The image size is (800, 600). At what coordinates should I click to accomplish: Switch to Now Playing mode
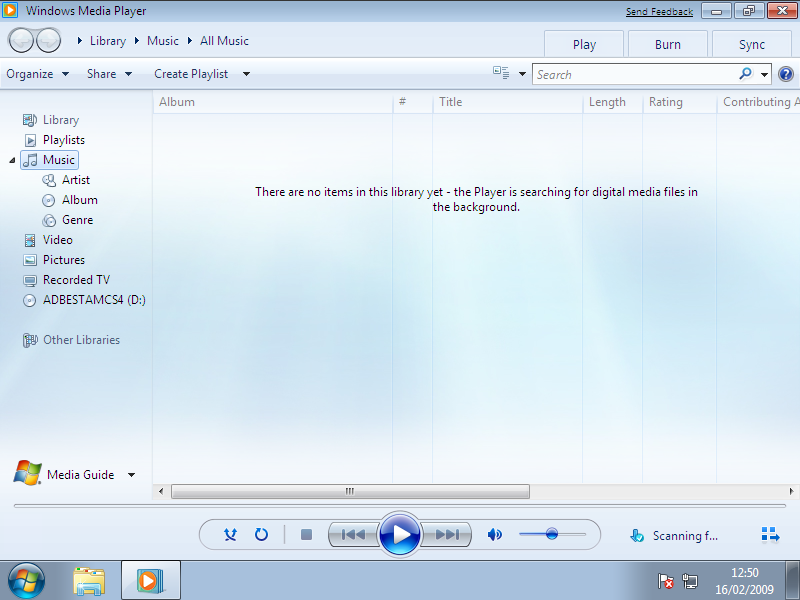[x=770, y=535]
